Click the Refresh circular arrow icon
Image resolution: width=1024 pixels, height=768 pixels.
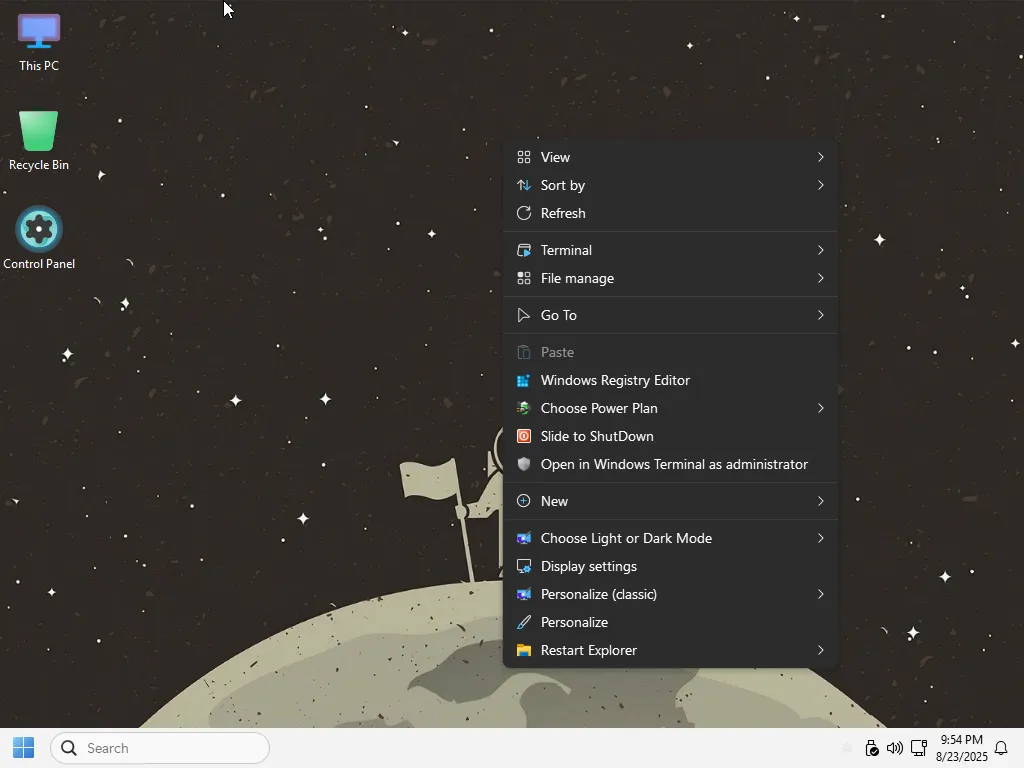[x=524, y=214]
